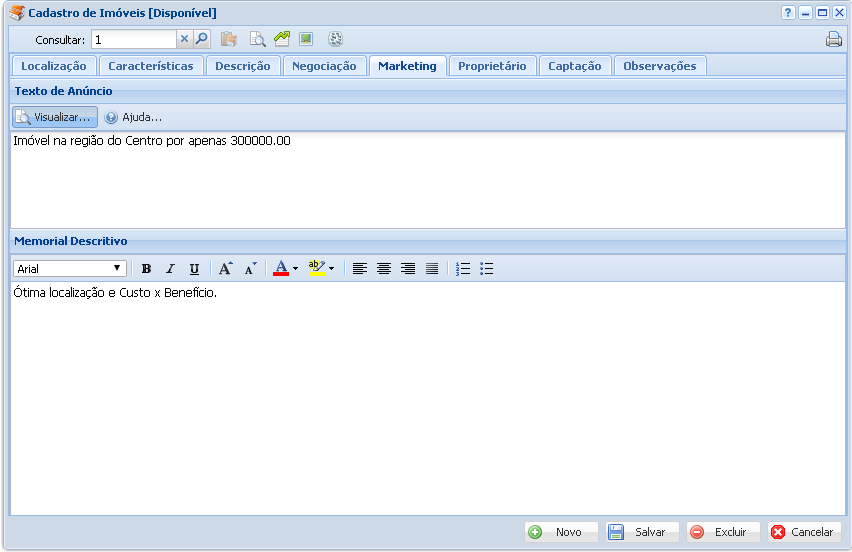Toggle underline formatting

click(194, 269)
